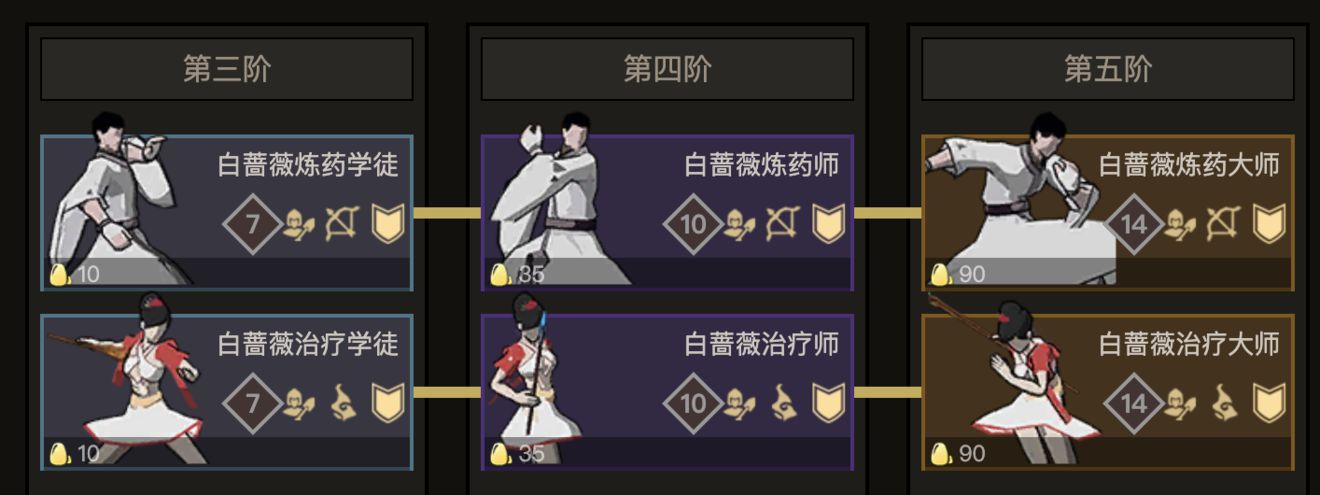Select the 第三阶 tier header

pyautogui.click(x=227, y=69)
